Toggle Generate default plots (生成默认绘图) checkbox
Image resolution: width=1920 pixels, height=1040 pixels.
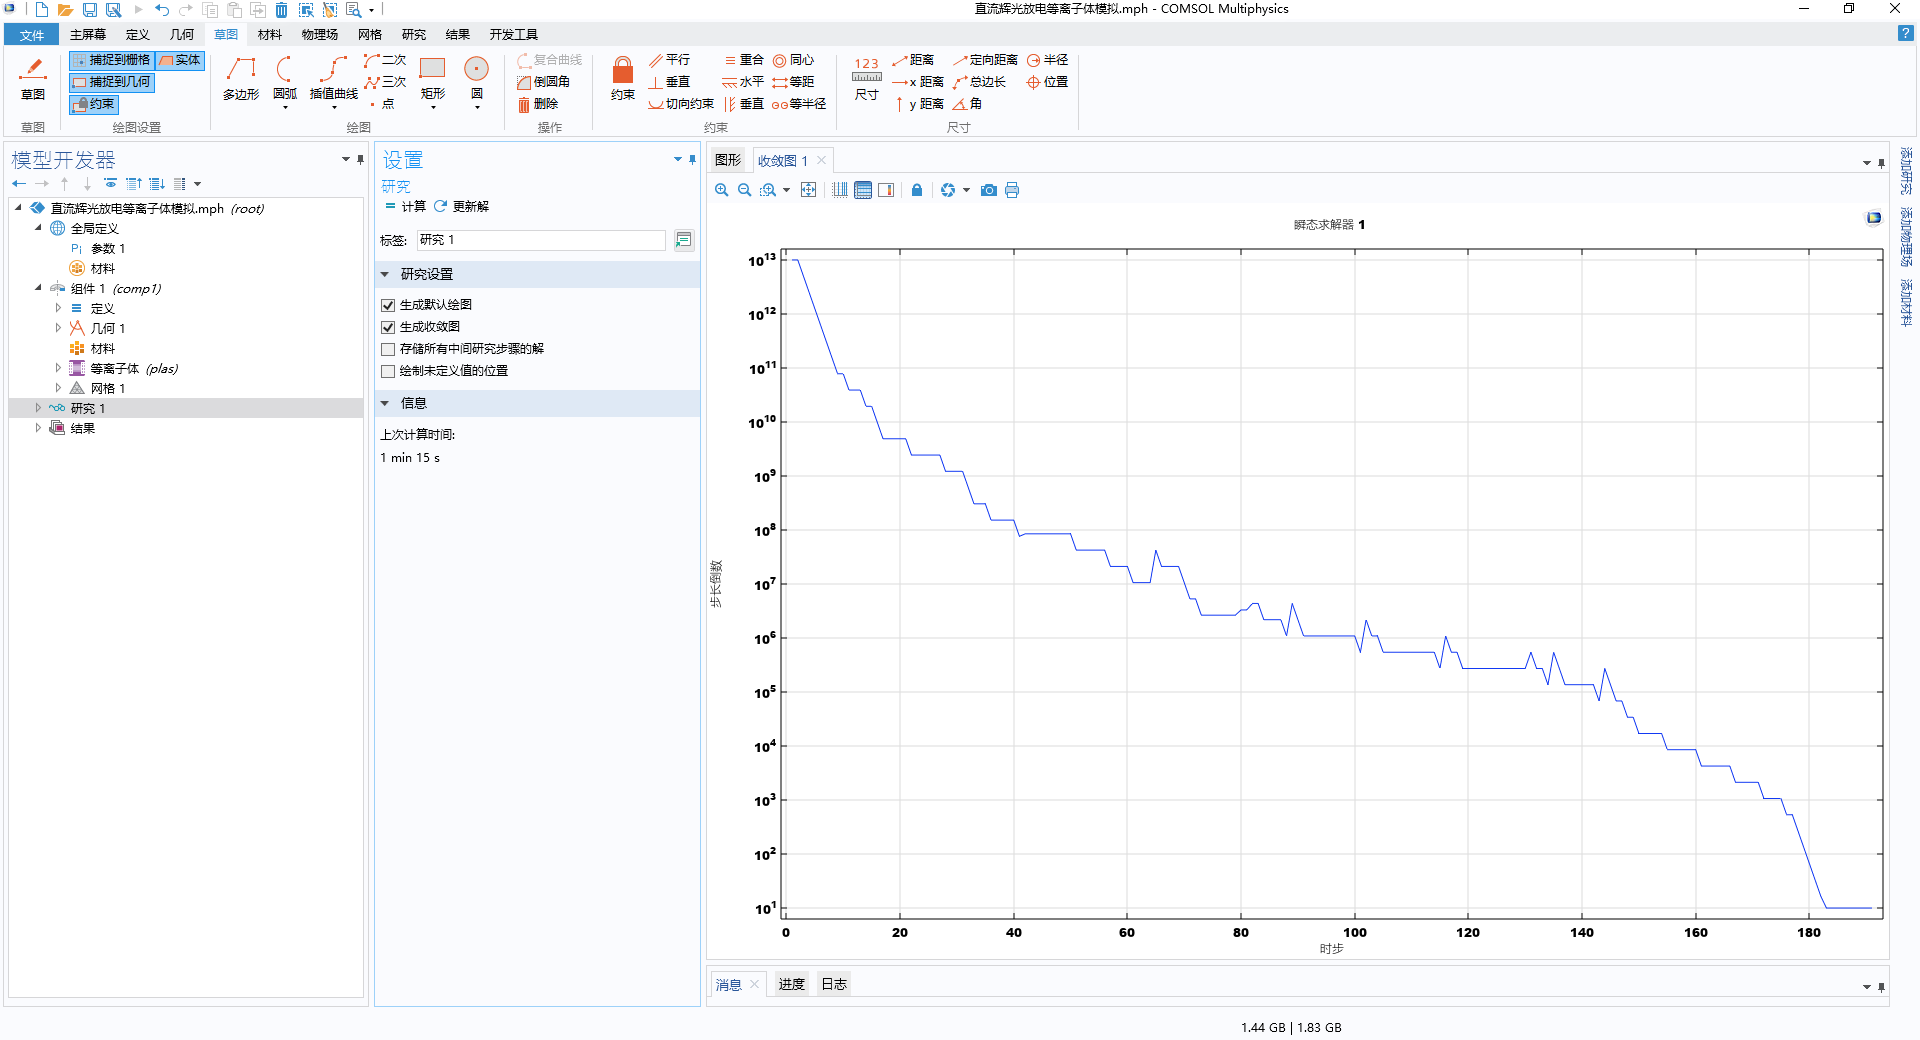point(388,305)
